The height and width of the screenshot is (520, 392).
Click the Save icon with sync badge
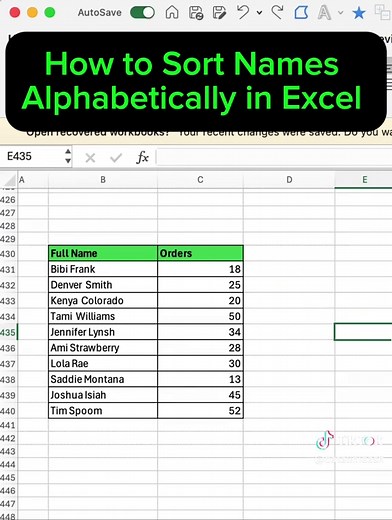pyautogui.click(x=196, y=13)
